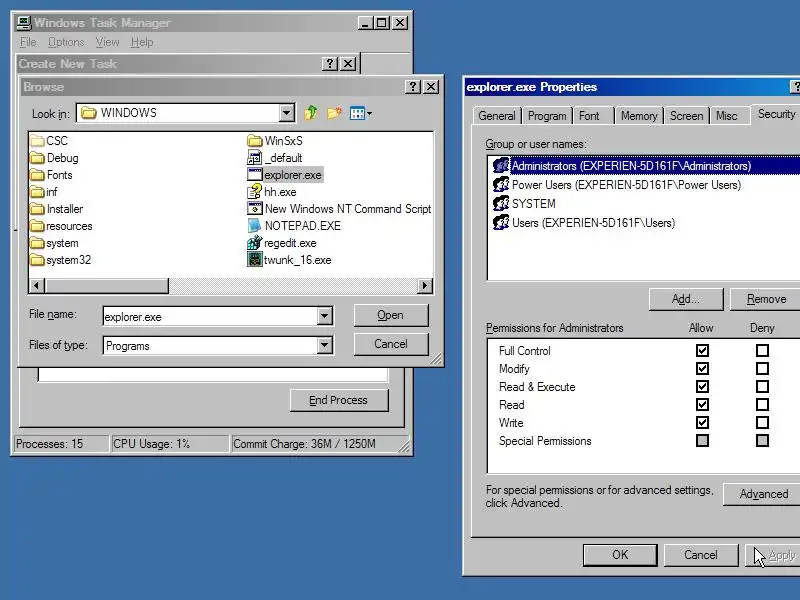
Task: Create new folder in Browse dialog
Action: tap(334, 113)
